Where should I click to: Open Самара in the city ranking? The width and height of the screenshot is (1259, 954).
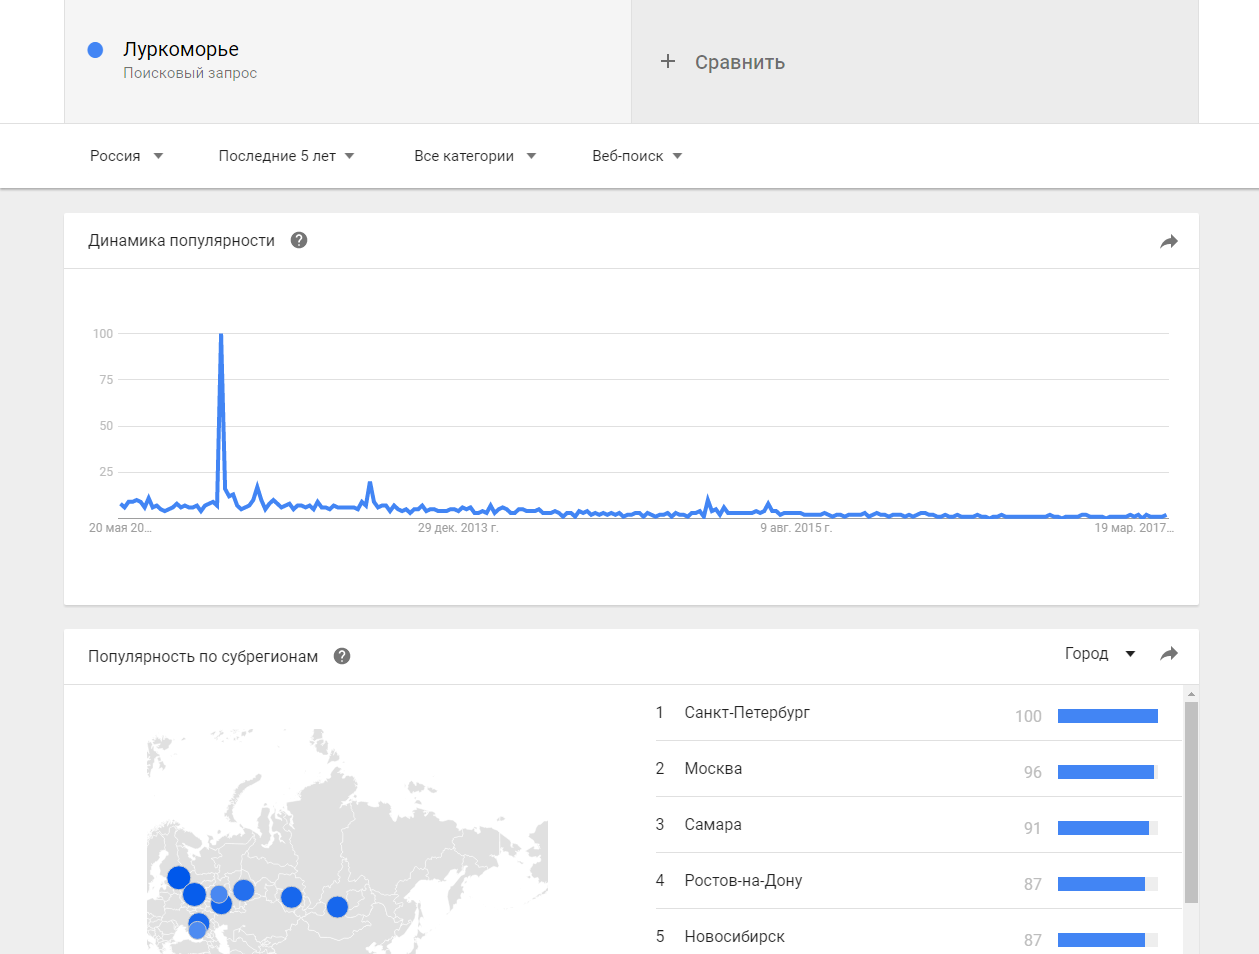(713, 825)
